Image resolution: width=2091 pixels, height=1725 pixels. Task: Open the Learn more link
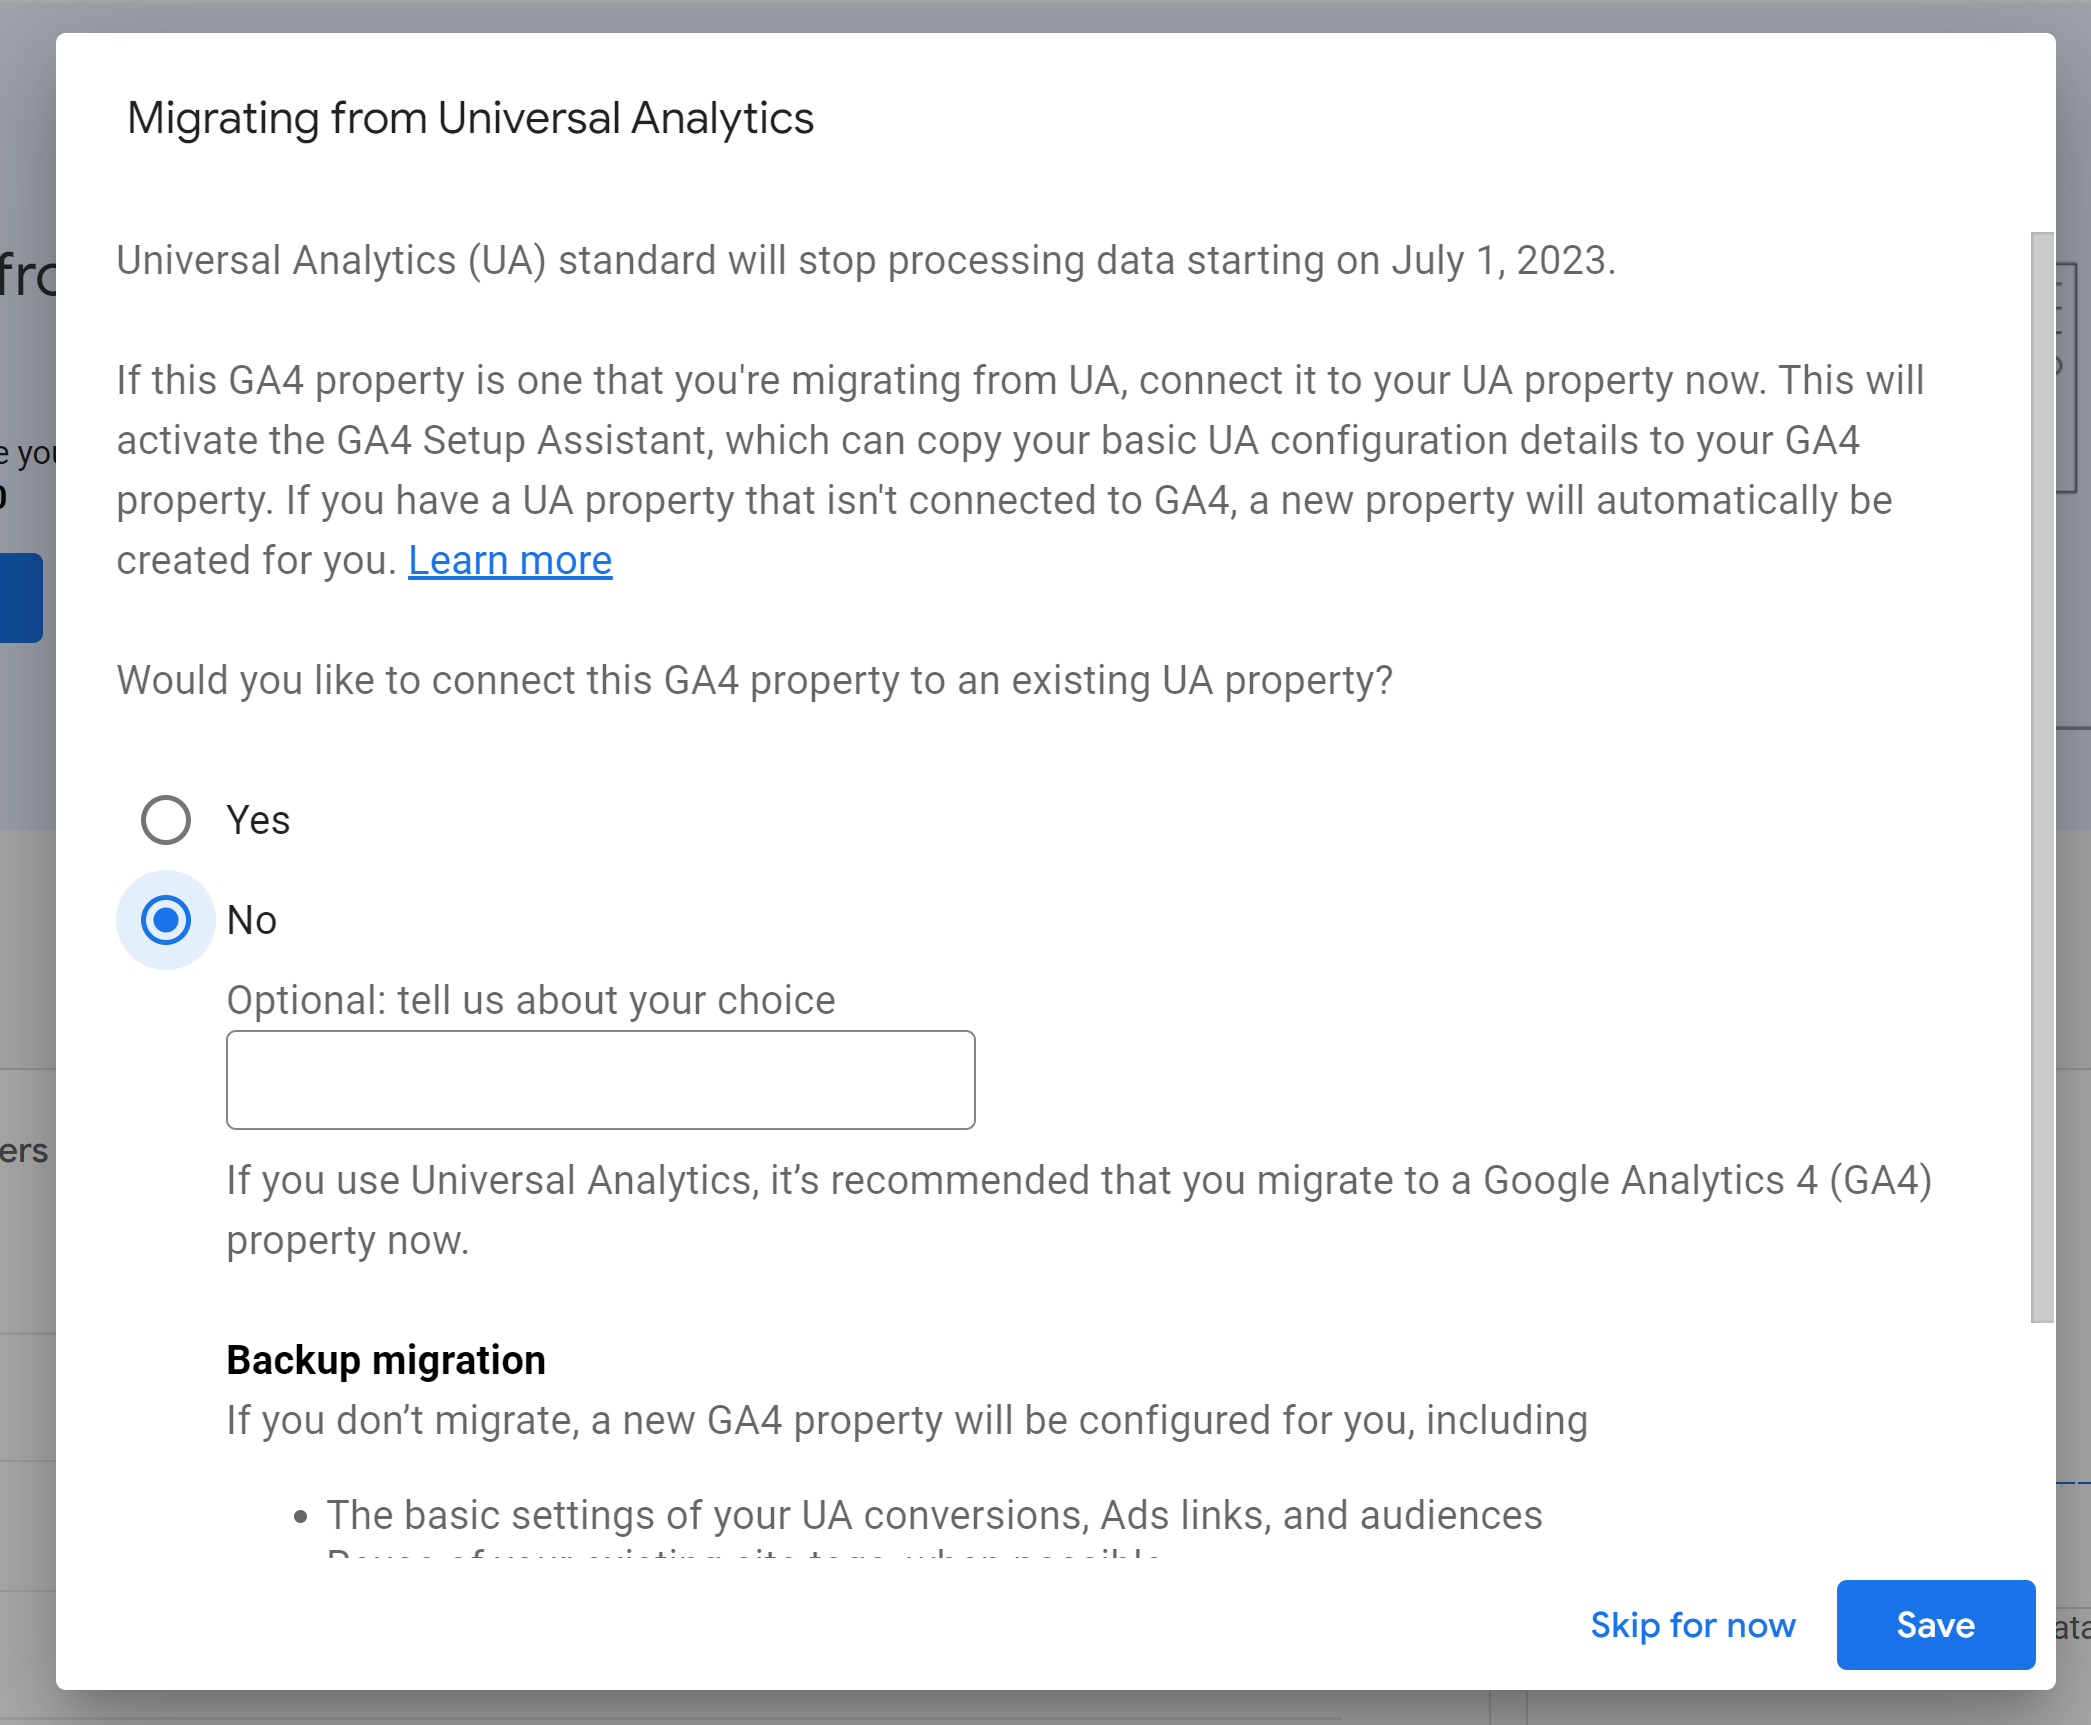(509, 560)
